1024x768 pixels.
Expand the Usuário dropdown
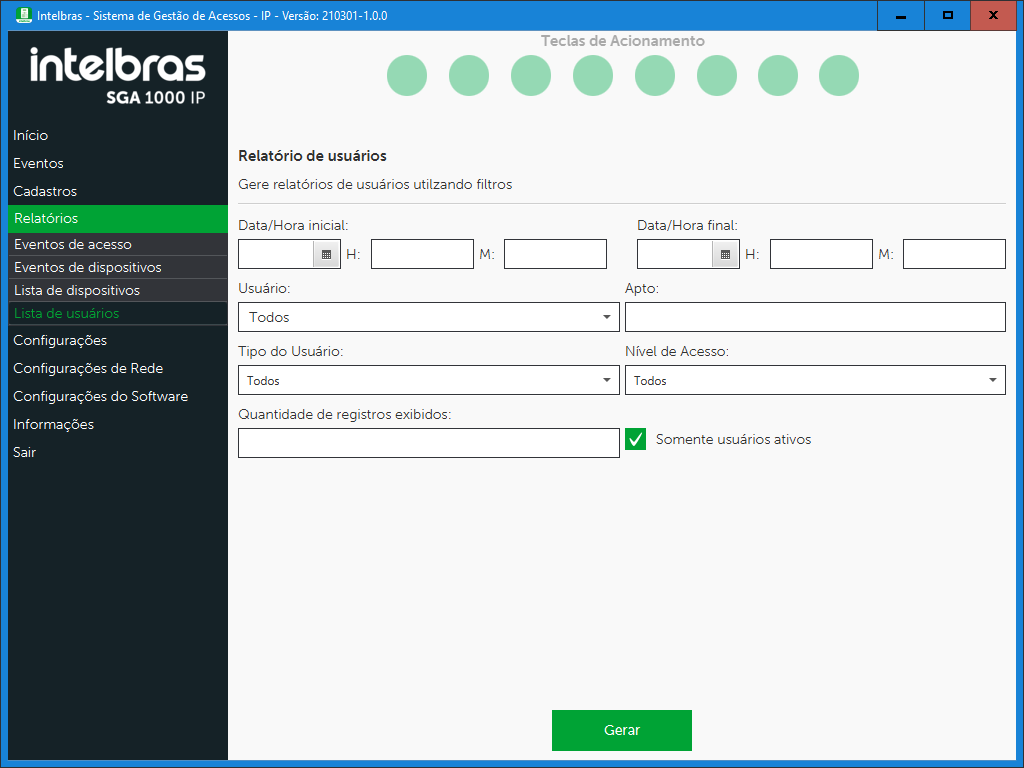(x=429, y=317)
